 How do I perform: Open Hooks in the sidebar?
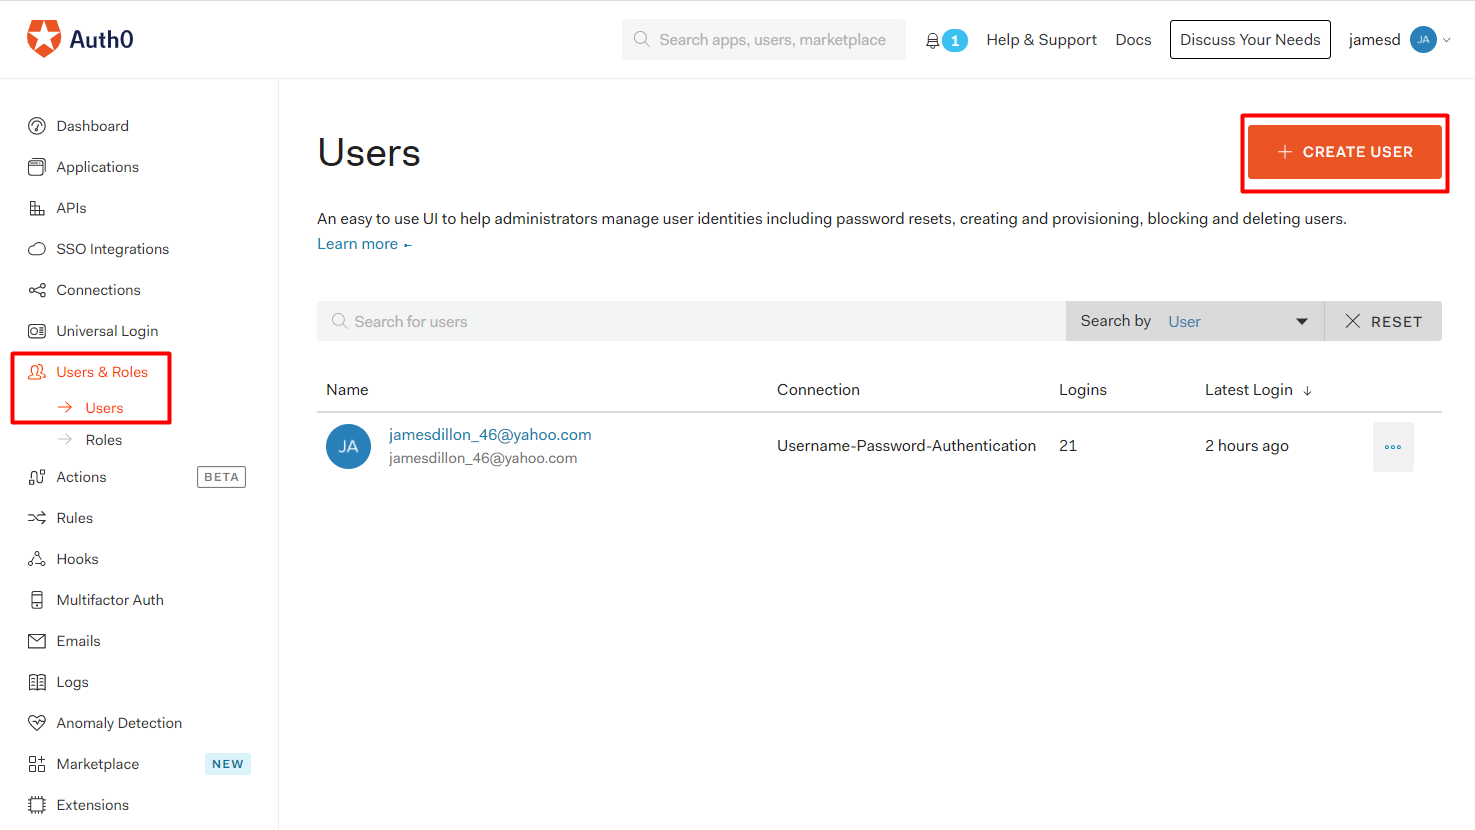point(78,559)
